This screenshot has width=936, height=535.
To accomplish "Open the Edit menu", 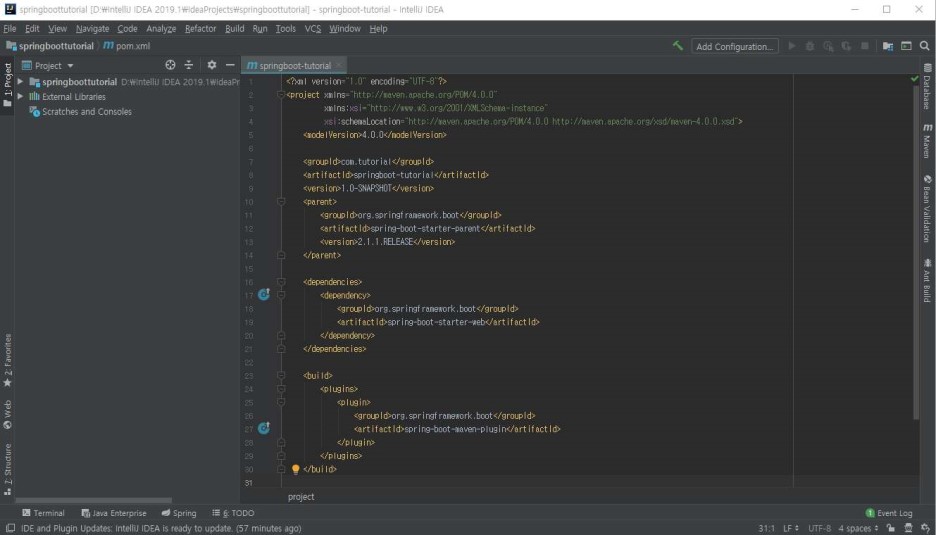I will point(32,29).
